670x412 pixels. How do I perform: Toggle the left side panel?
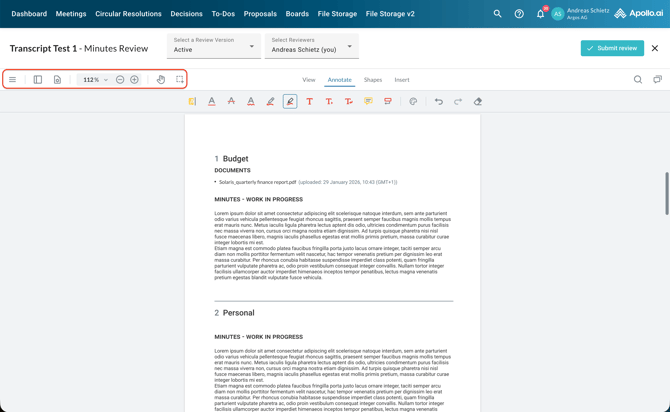click(x=38, y=80)
